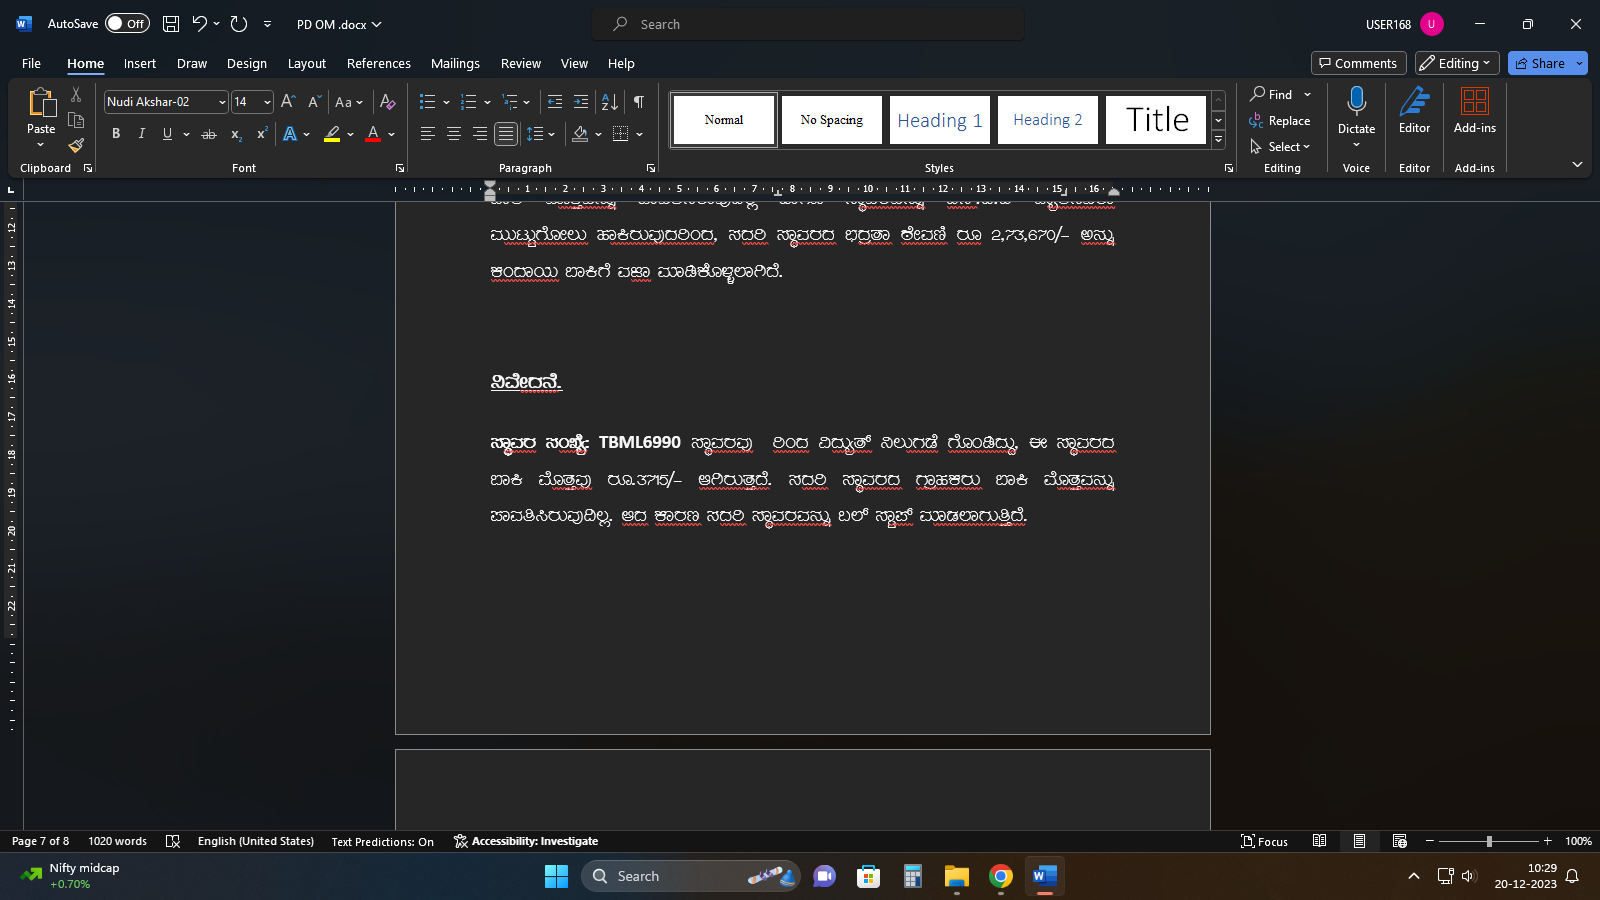Click Replace in Editing group
The height and width of the screenshot is (900, 1600).
click(x=1280, y=120)
